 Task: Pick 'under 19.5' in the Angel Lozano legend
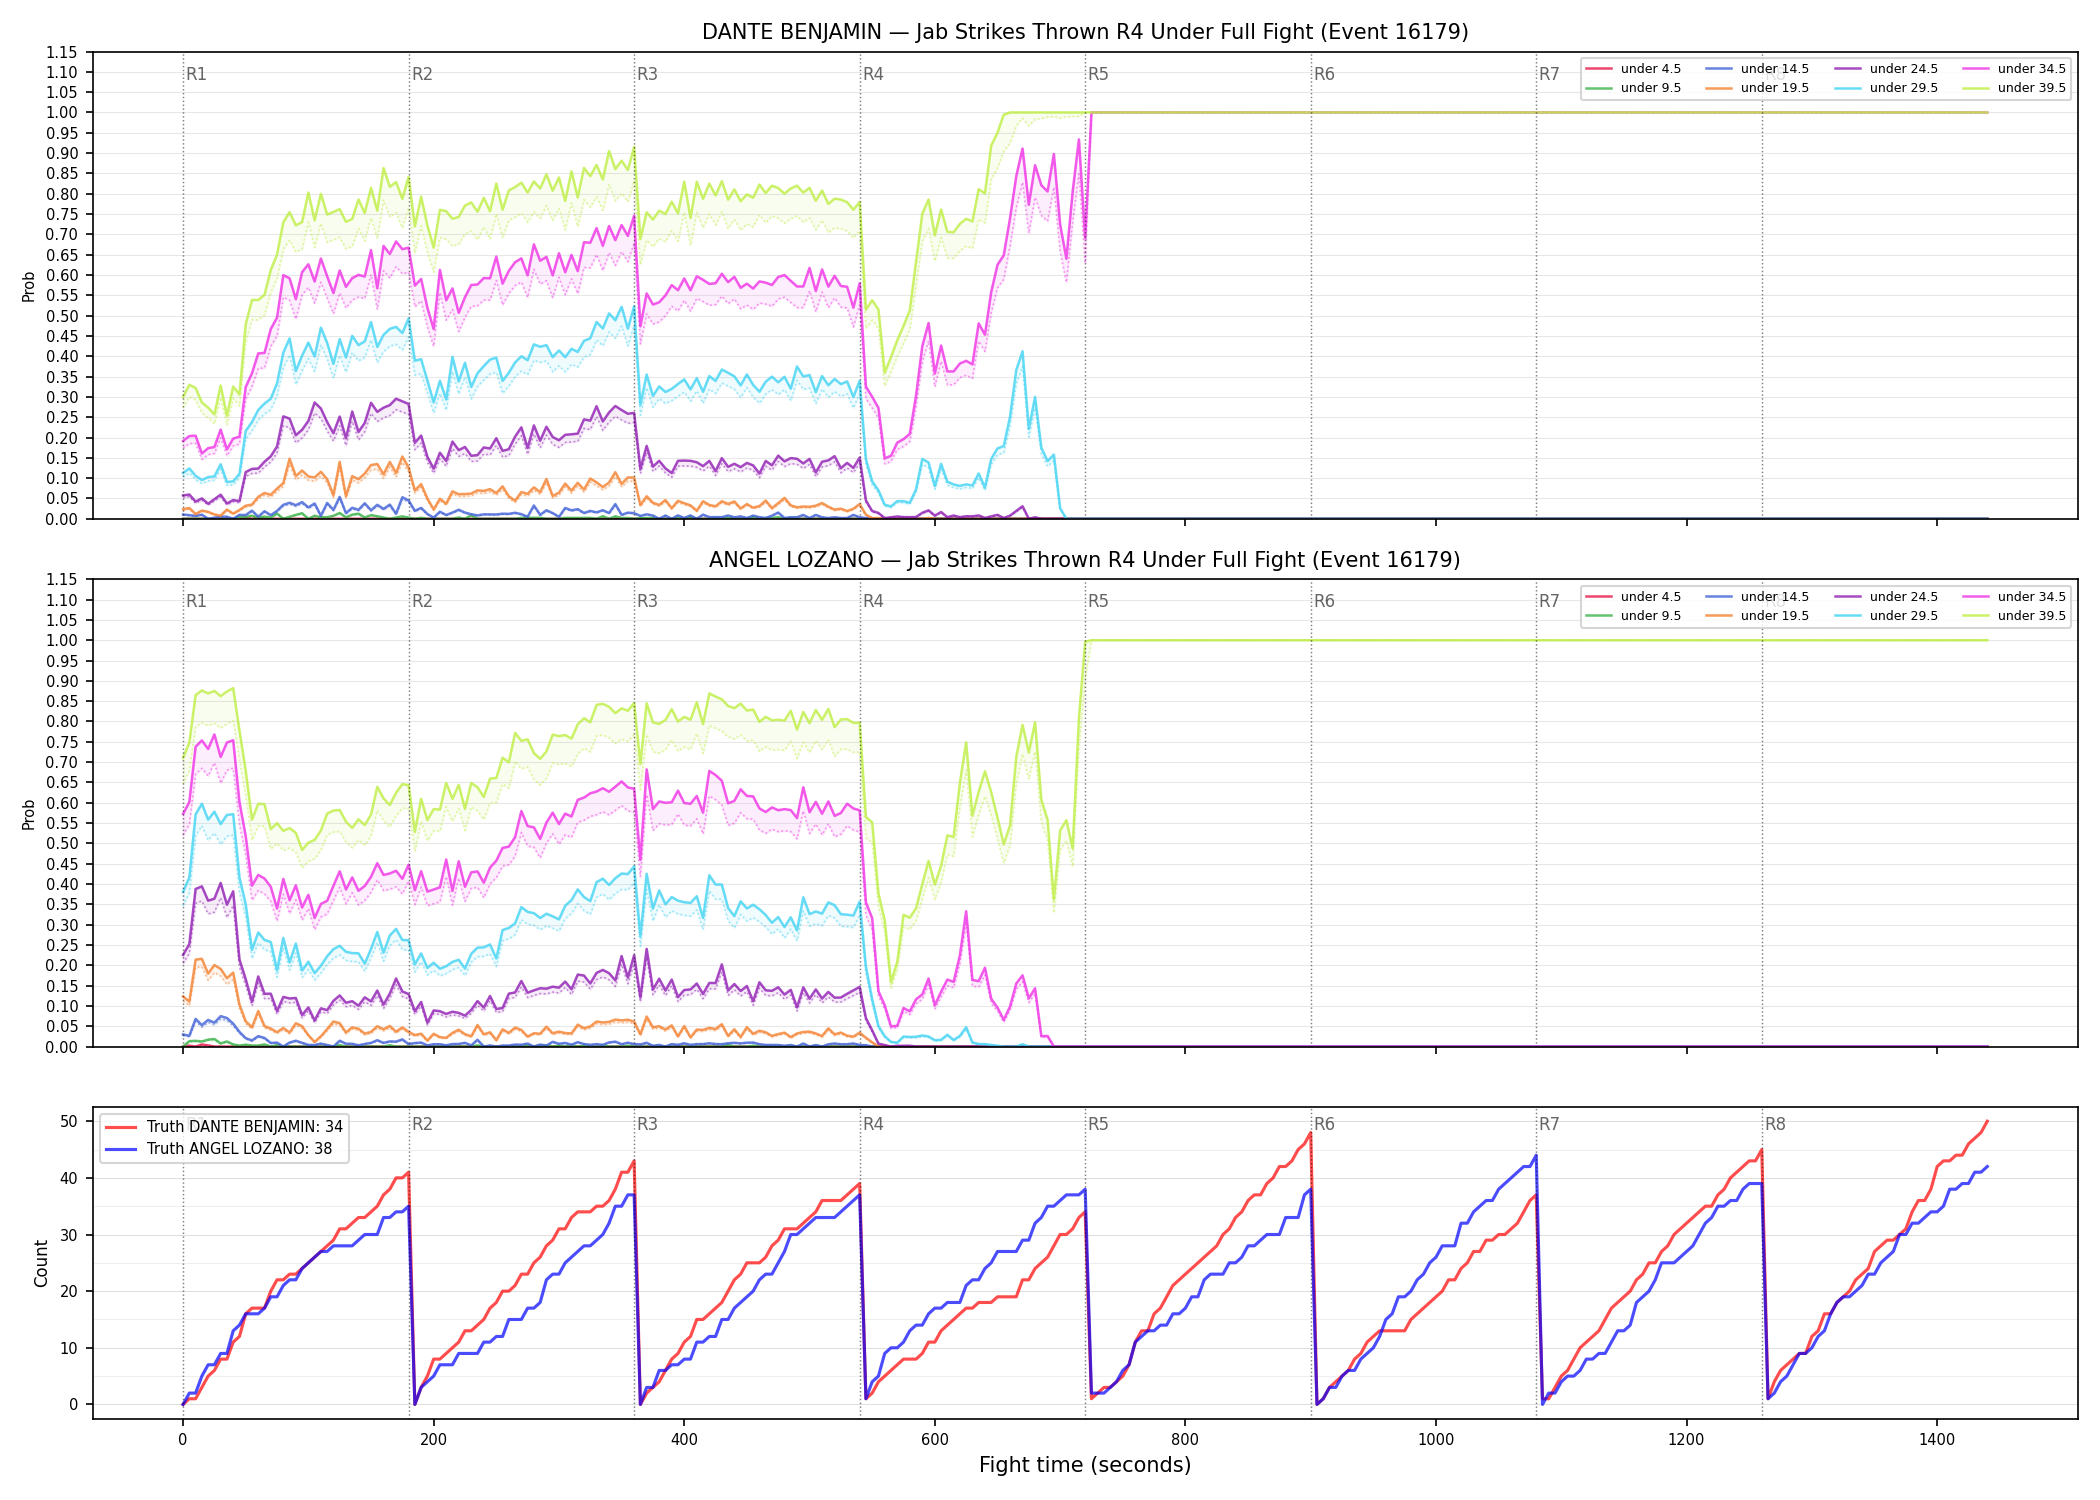point(1757,616)
